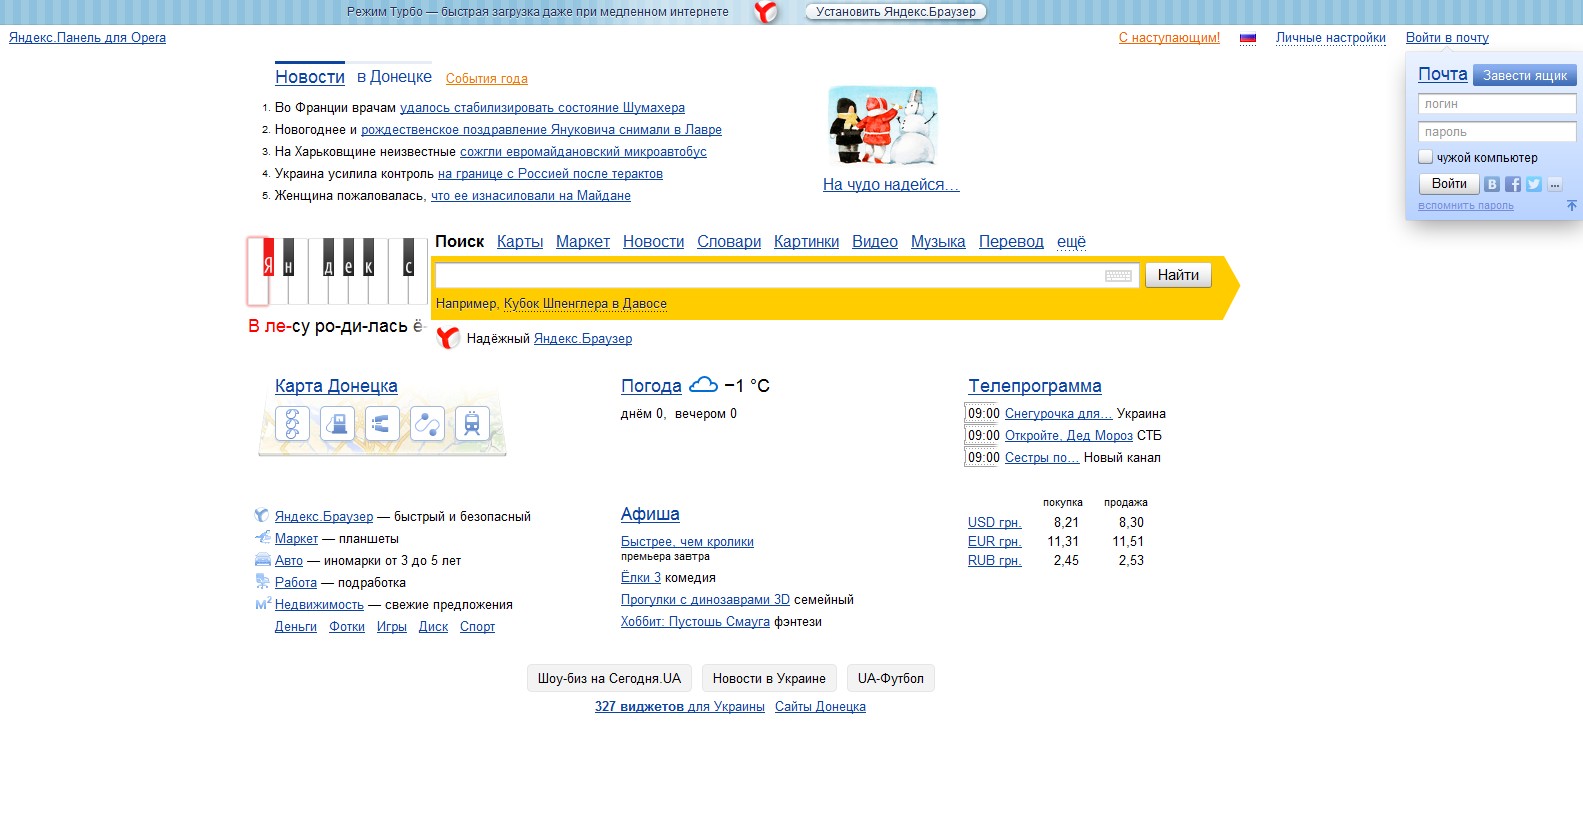Open the Картинки search tab
The width and height of the screenshot is (1583, 824).
806,241
